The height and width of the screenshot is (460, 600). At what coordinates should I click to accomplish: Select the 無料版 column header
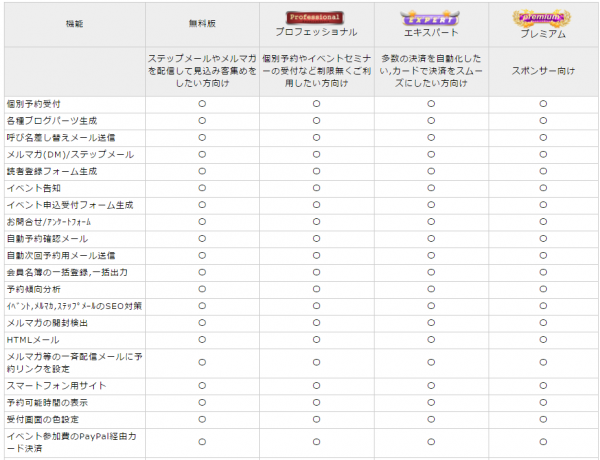click(x=202, y=24)
